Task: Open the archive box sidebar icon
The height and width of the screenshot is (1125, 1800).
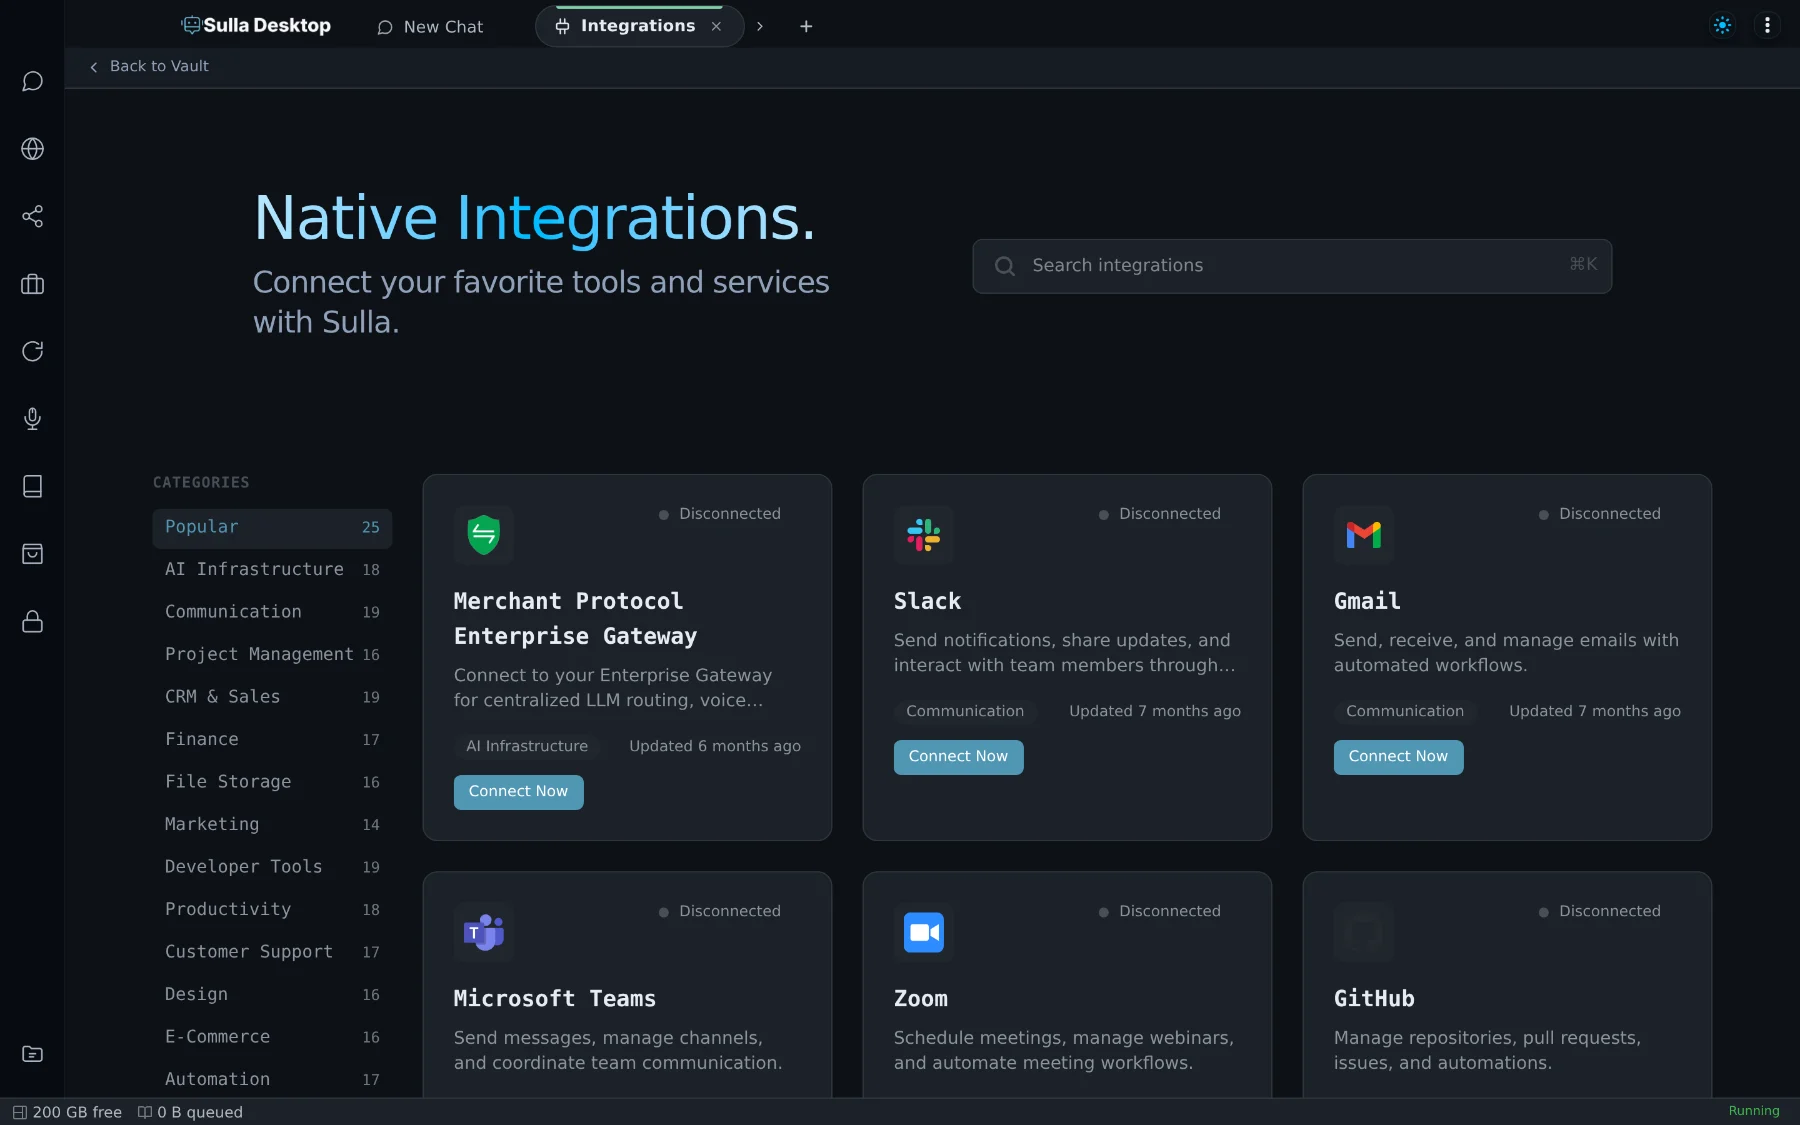Action: click(32, 554)
